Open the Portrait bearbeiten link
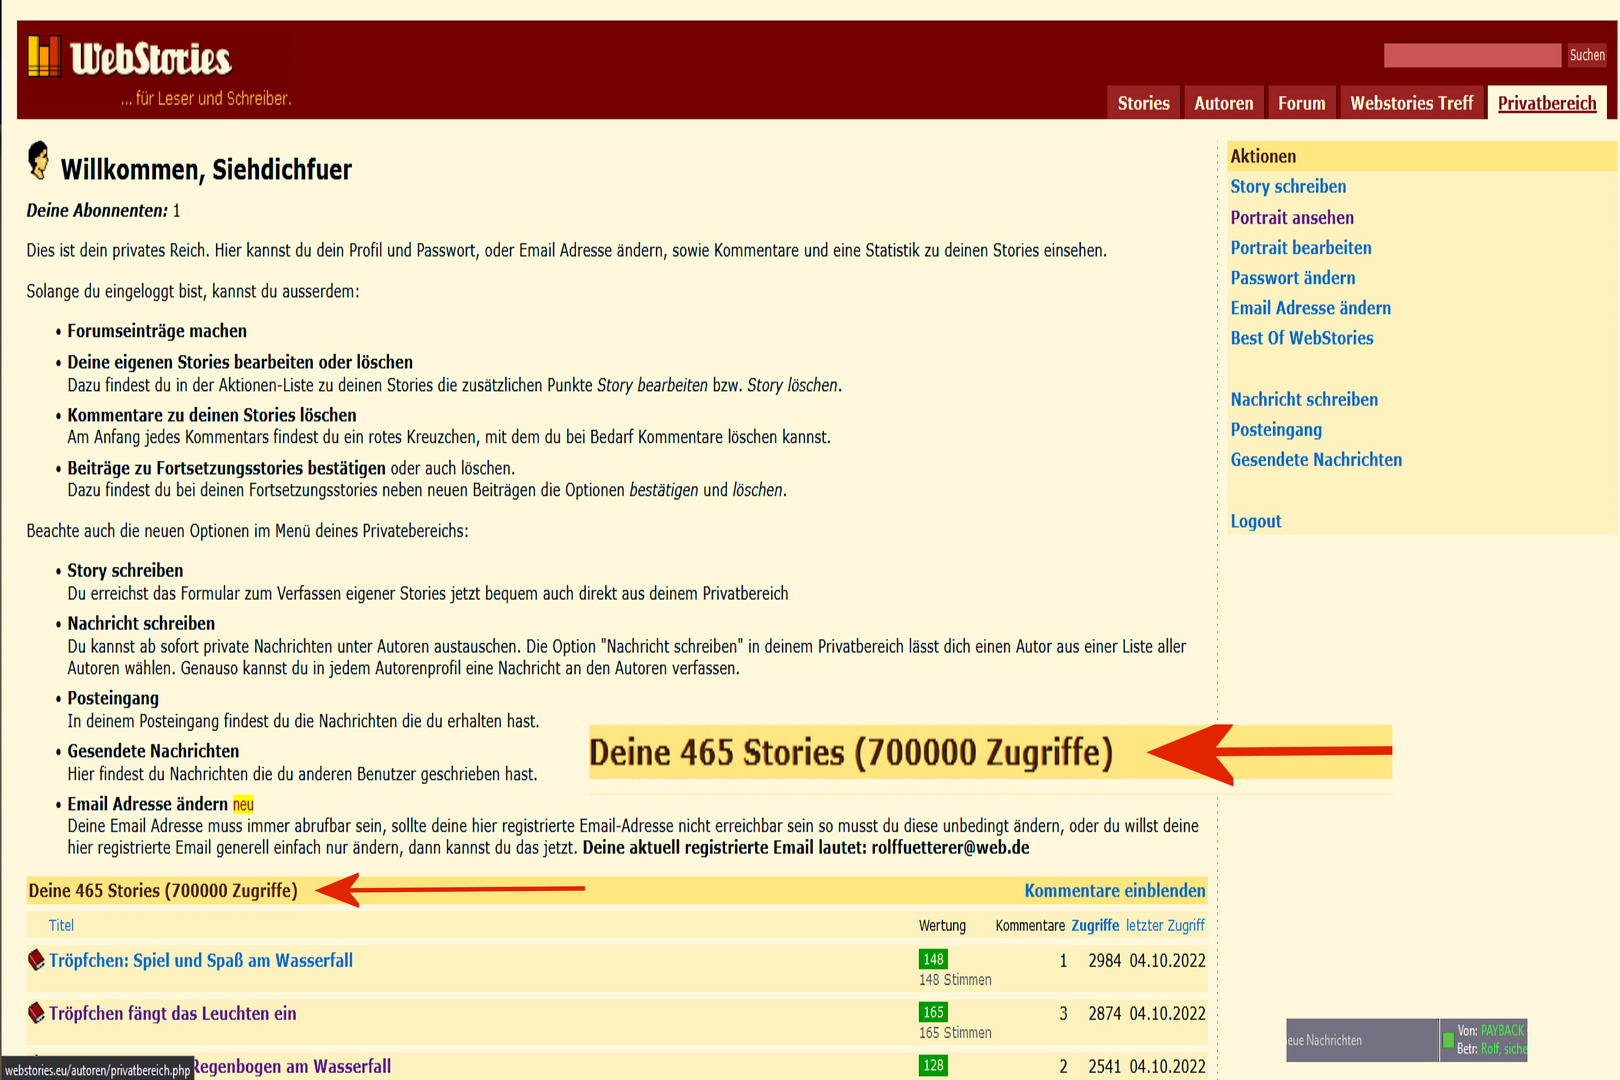The image size is (1620, 1080). (1301, 247)
